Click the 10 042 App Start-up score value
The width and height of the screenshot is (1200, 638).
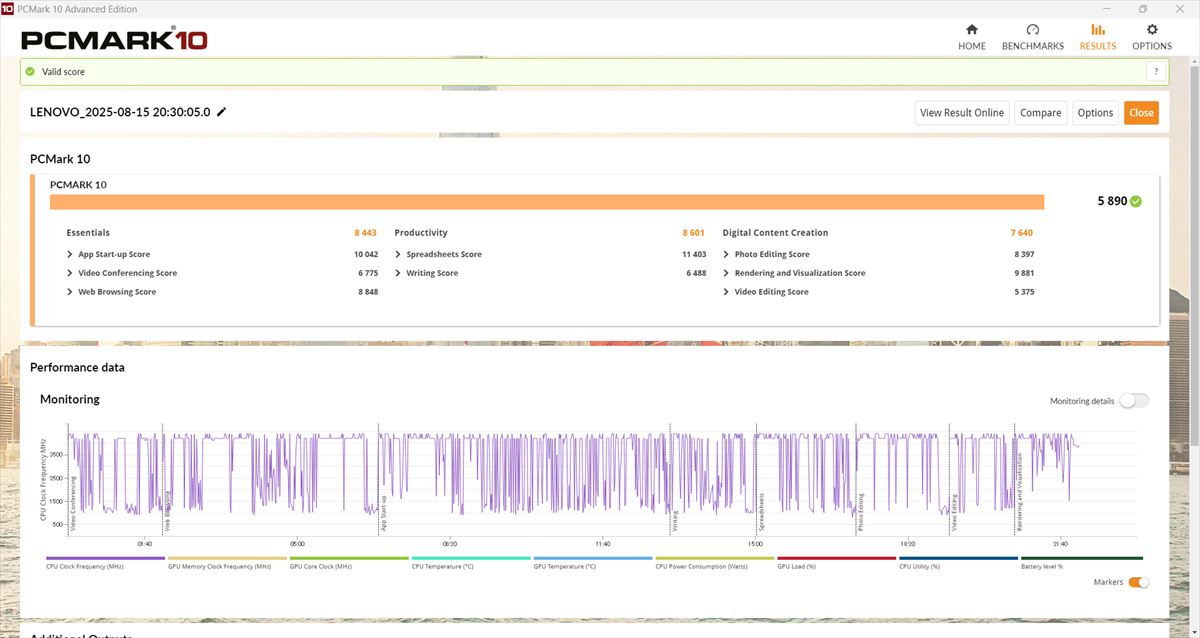(366, 254)
